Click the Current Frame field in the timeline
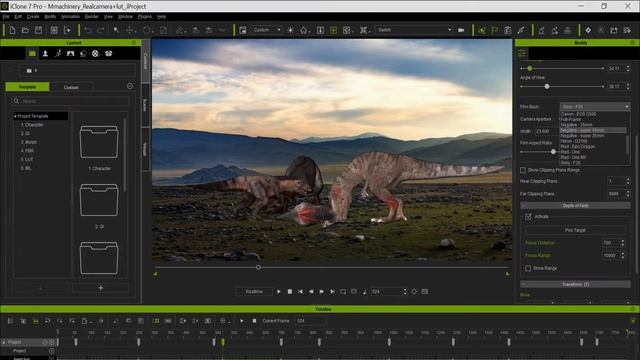This screenshot has height=360, width=640. pyautogui.click(x=311, y=321)
